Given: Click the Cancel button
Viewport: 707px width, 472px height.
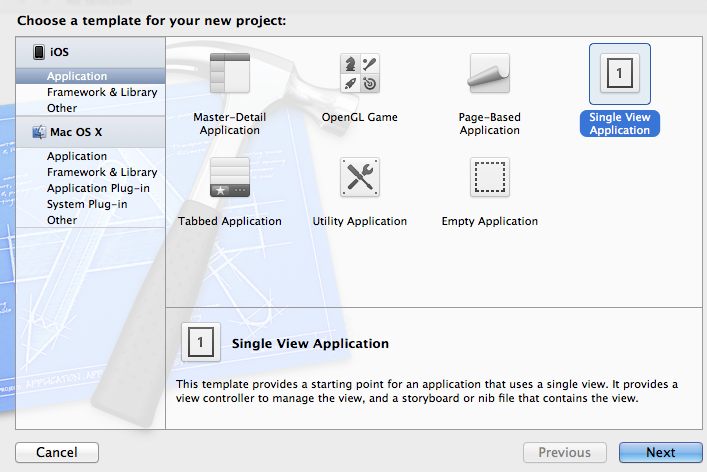Looking at the screenshot, I should tap(57, 452).
